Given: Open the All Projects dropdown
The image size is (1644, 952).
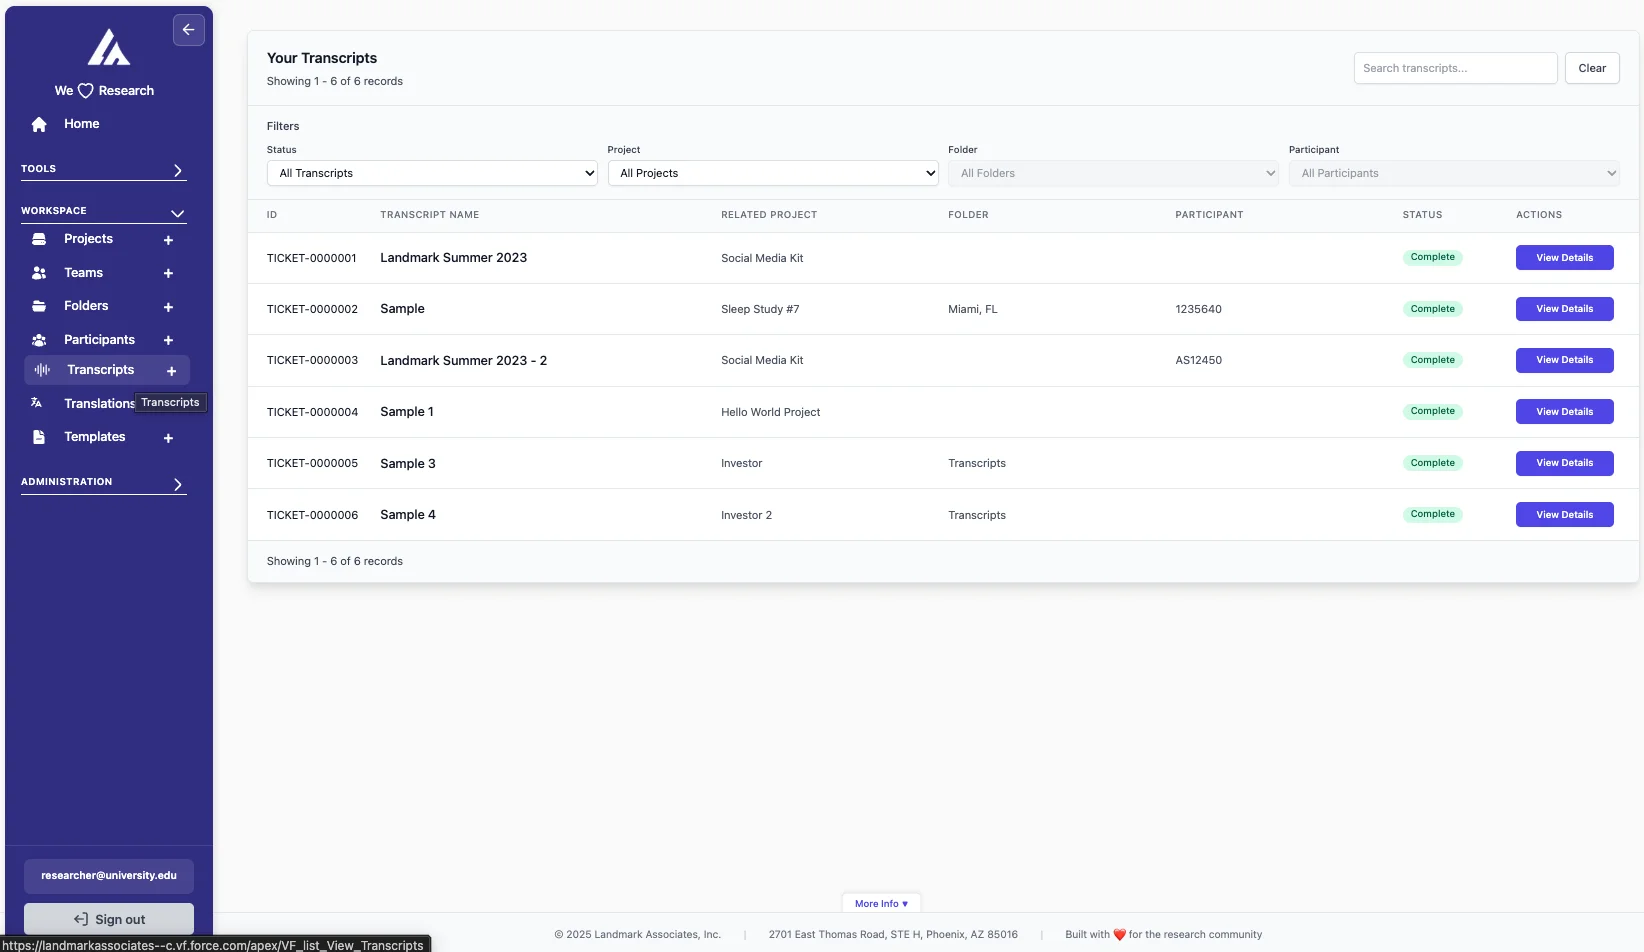Looking at the screenshot, I should (x=772, y=173).
